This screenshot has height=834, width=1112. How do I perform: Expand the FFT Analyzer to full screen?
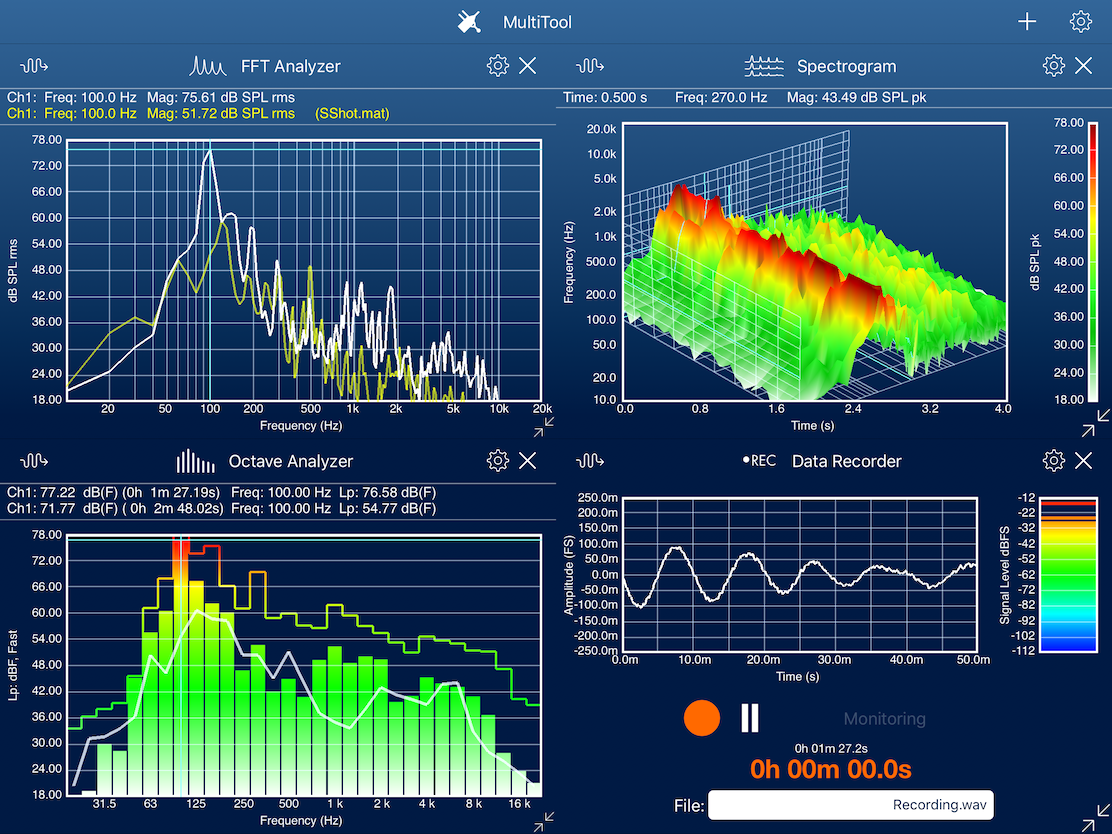(x=543, y=428)
